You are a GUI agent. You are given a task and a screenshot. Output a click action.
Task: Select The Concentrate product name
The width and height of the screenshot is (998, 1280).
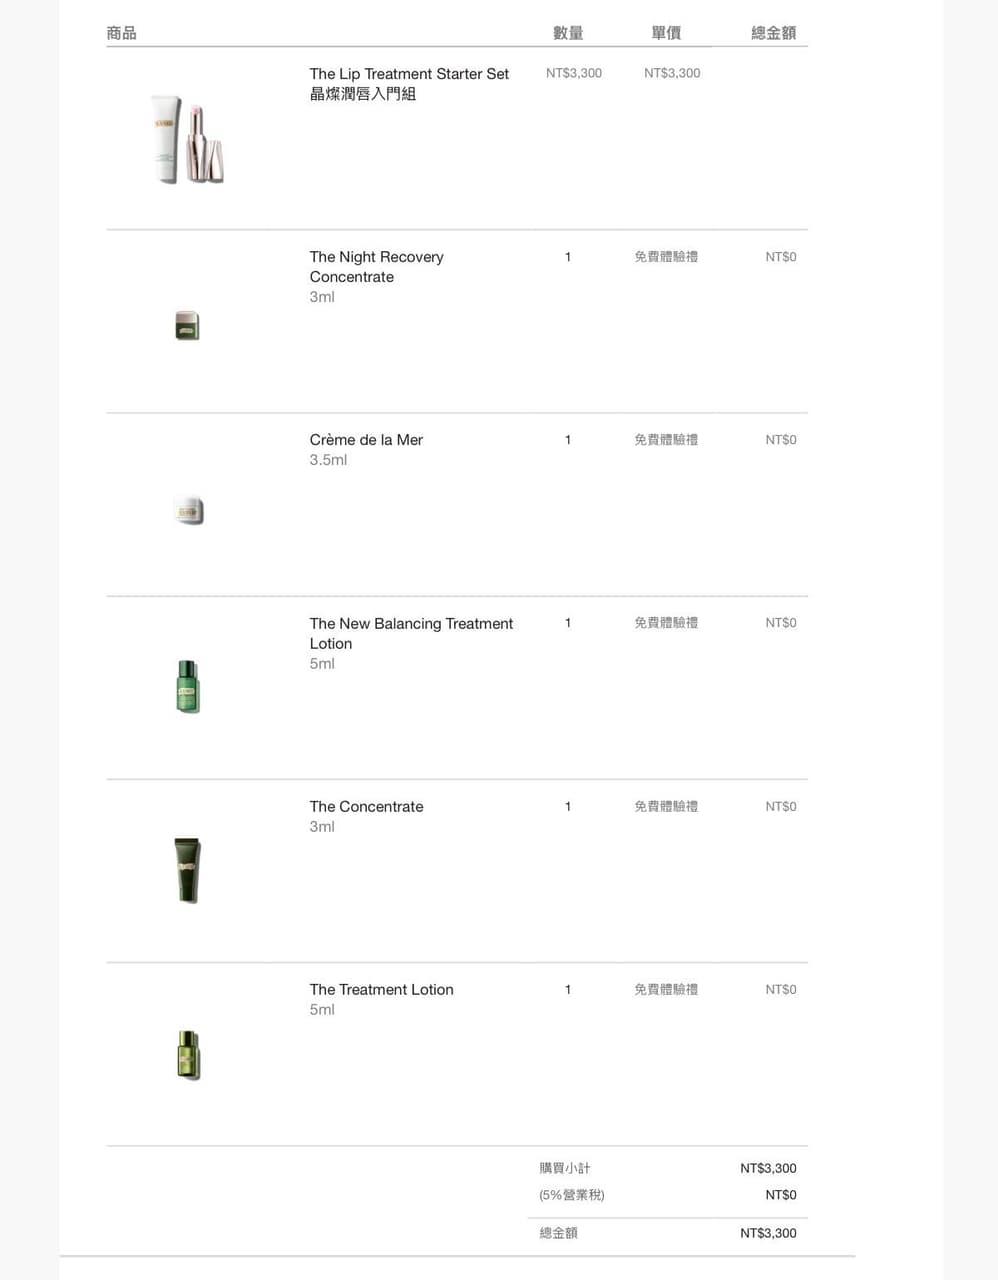click(x=366, y=807)
